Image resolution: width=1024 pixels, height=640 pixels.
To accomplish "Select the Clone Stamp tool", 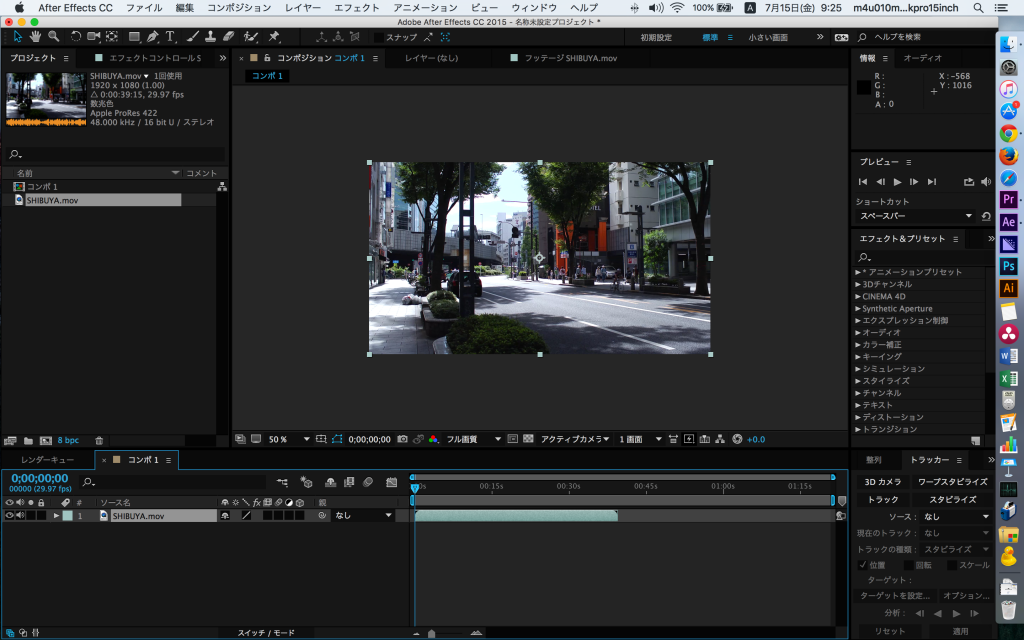I will point(210,37).
